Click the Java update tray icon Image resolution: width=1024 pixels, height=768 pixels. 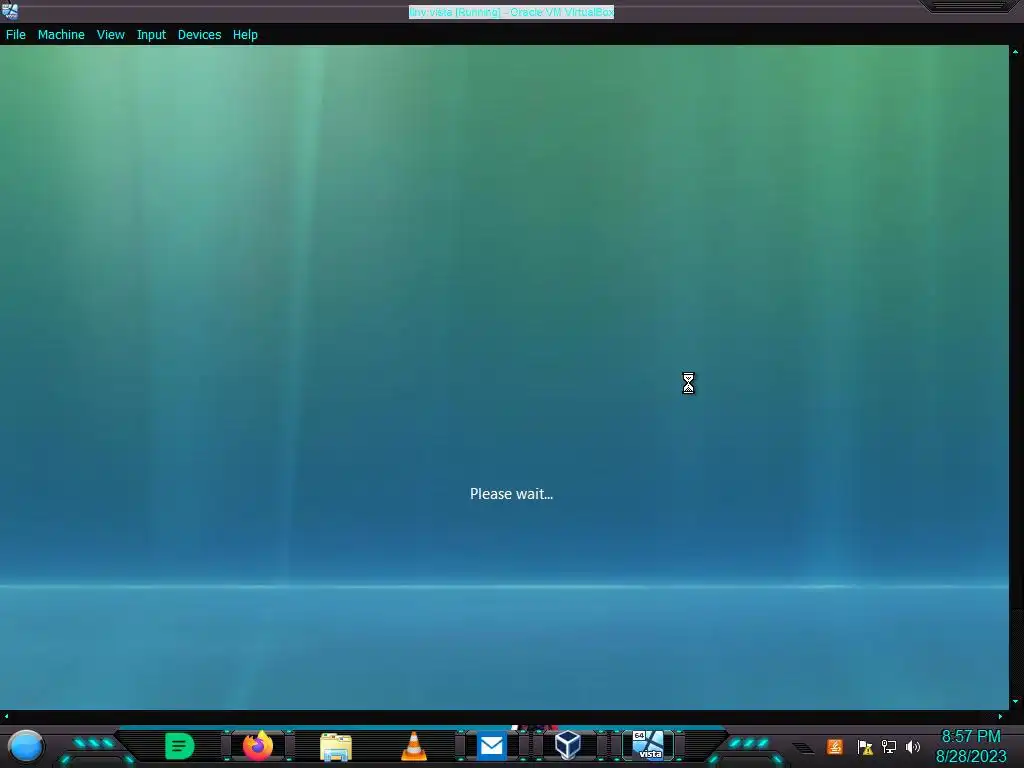[x=835, y=746]
